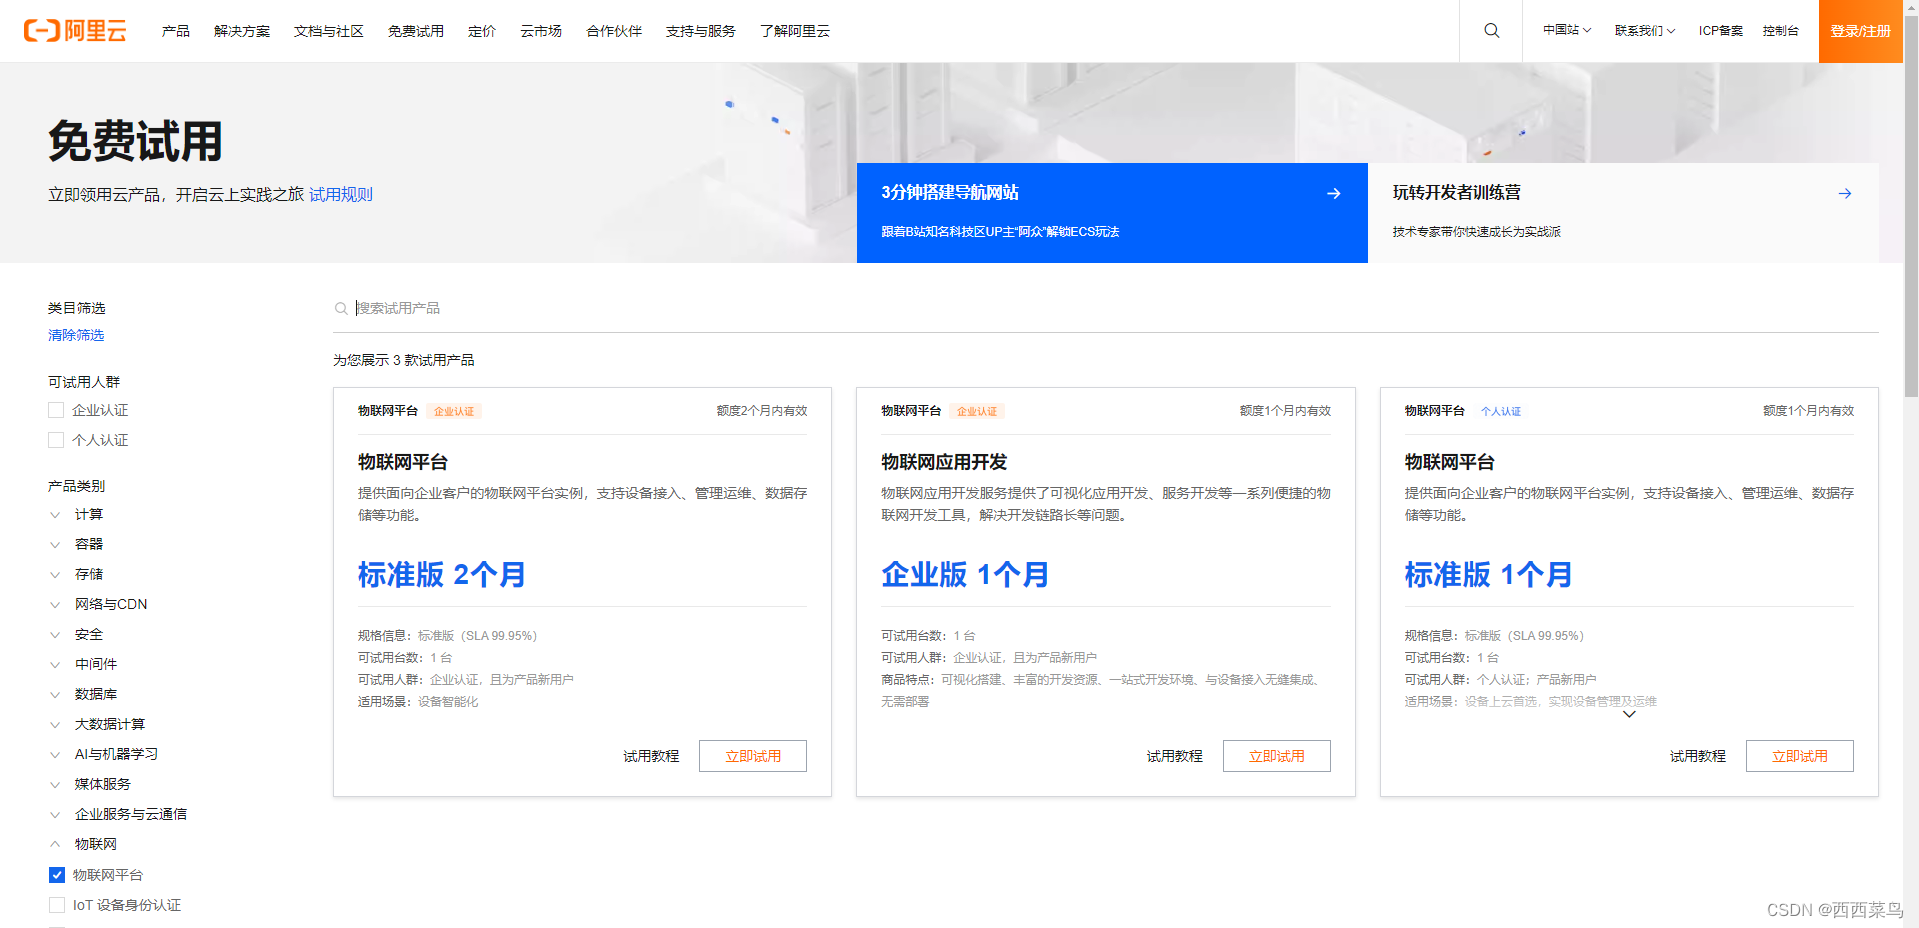The image size is (1919, 928).
Task: Go to 免费试用 in top navigation
Action: click(416, 31)
